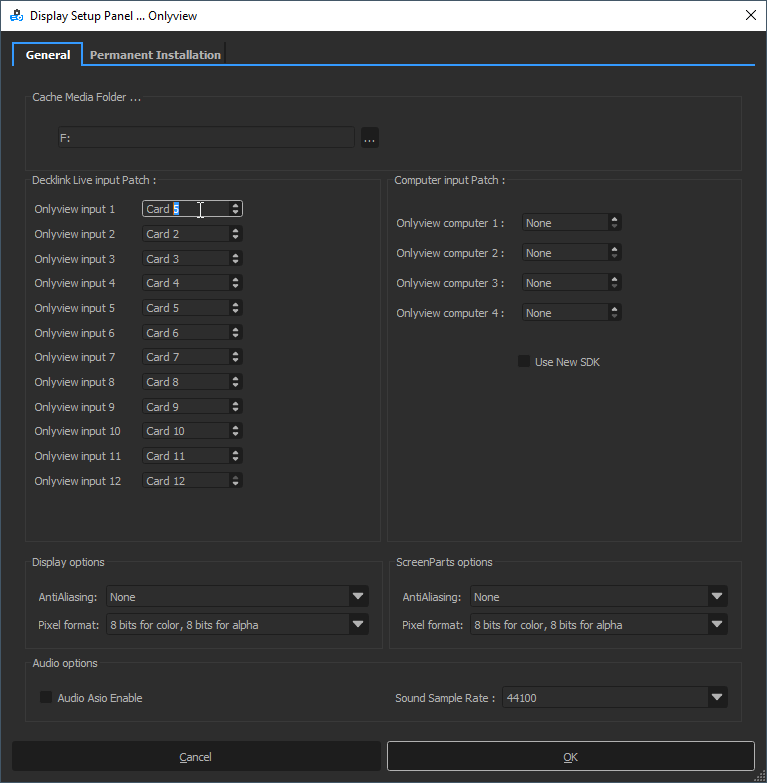
Task: Click the spinner arrows for Onlyview input 1
Action: [235, 209]
